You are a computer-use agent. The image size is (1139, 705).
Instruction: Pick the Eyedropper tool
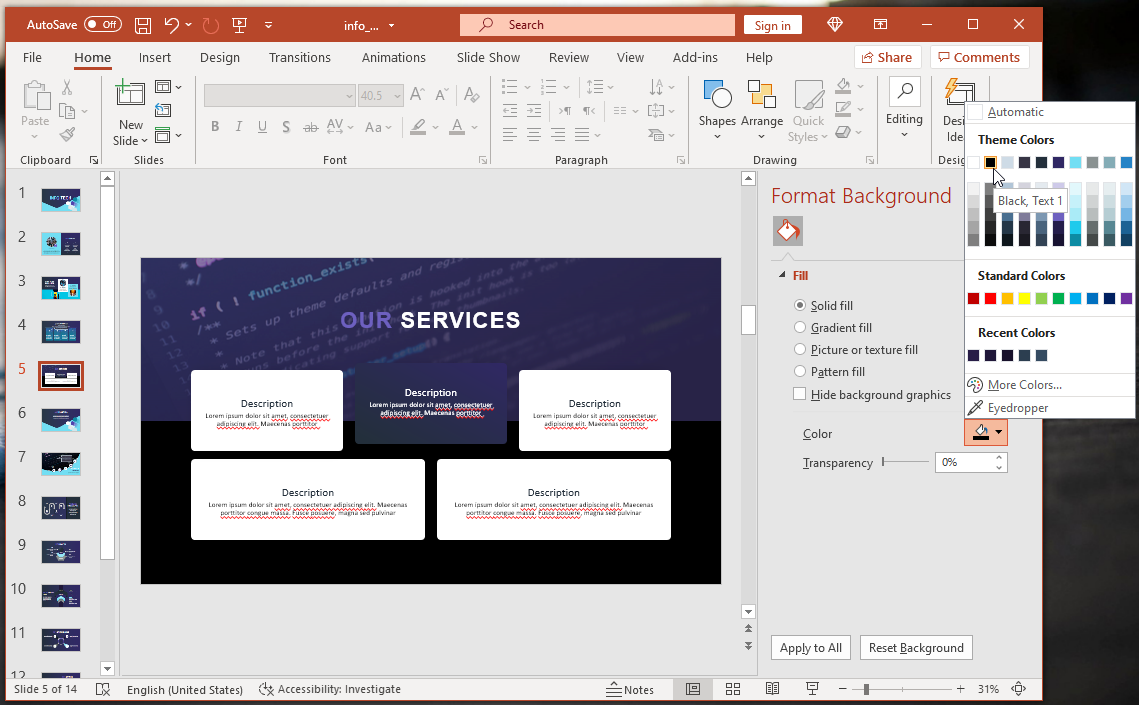(1017, 408)
